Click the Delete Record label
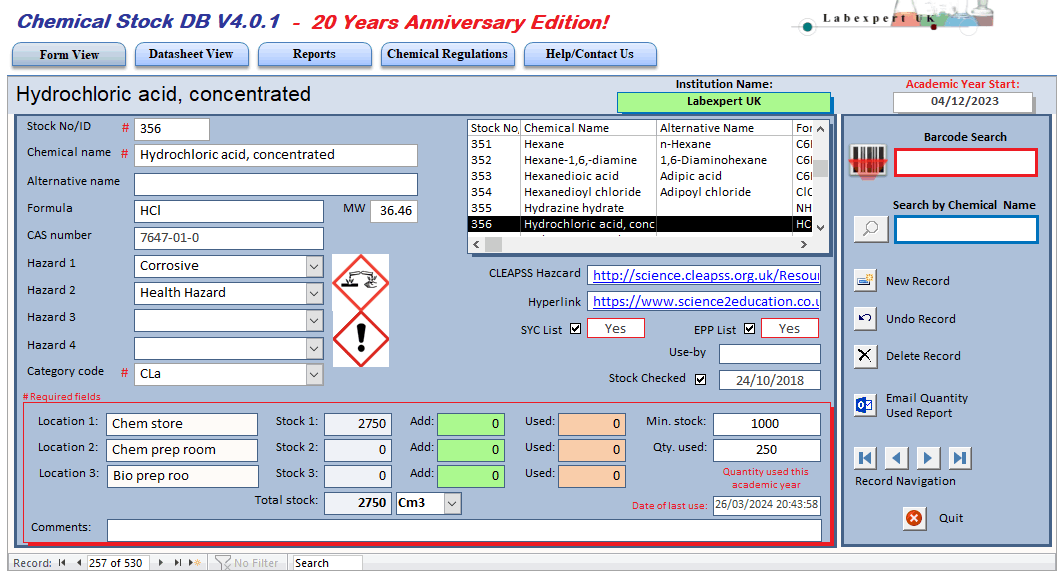Screen dimensions: 1062x577 [x=923, y=356]
